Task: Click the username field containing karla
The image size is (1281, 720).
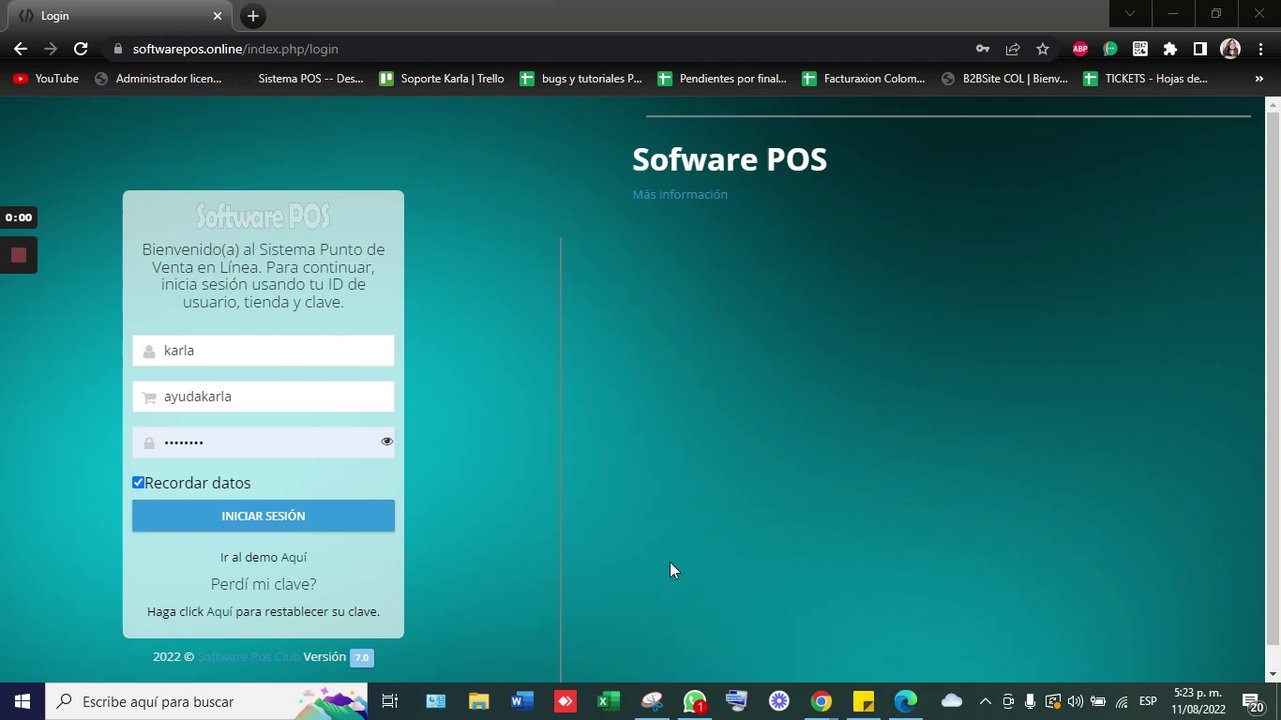Action: (263, 350)
